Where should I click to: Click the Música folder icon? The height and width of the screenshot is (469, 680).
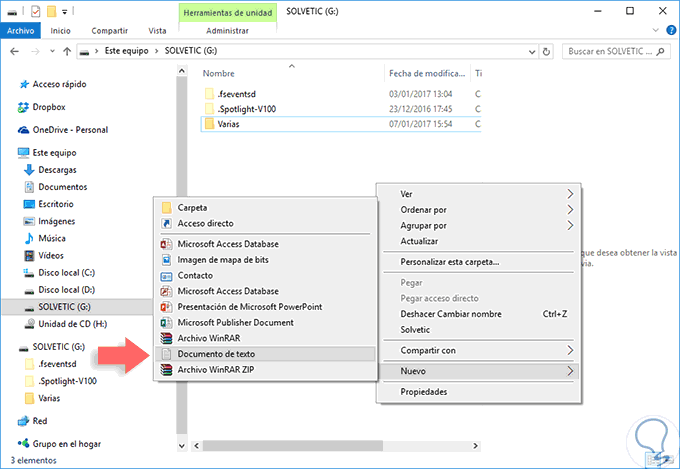pyautogui.click(x=29, y=238)
